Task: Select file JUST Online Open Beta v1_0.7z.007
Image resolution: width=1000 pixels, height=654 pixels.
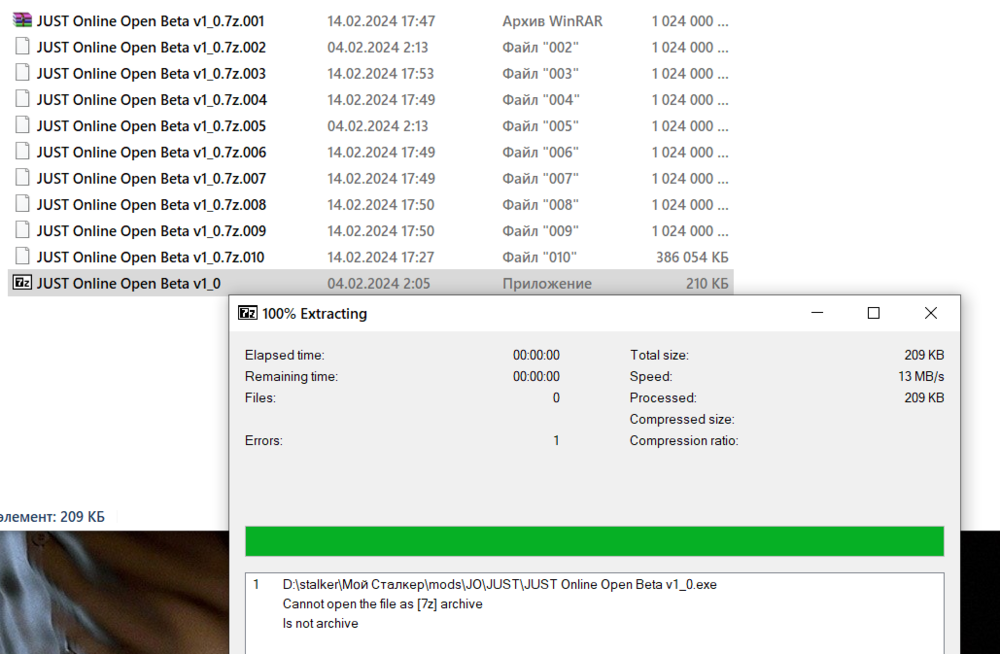Action: 151,178
